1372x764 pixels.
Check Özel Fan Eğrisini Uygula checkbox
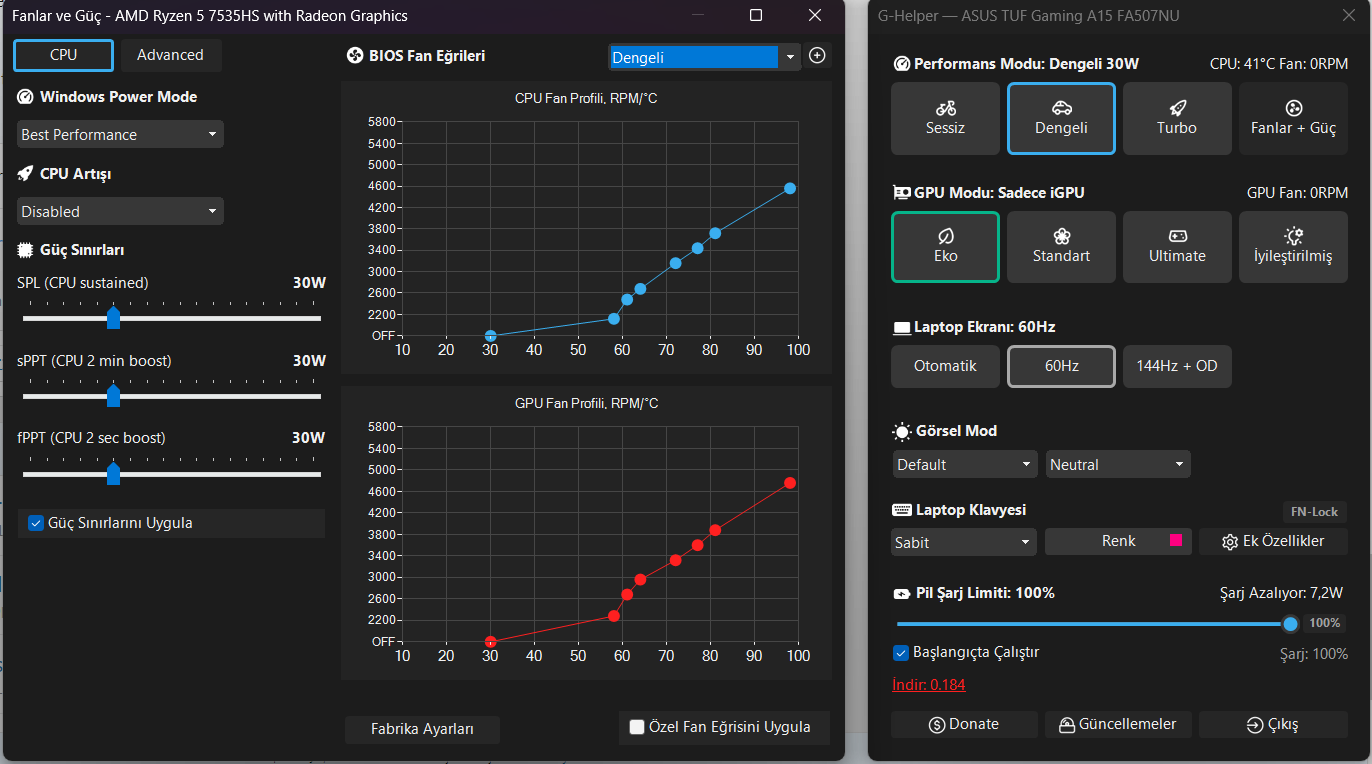(637, 727)
